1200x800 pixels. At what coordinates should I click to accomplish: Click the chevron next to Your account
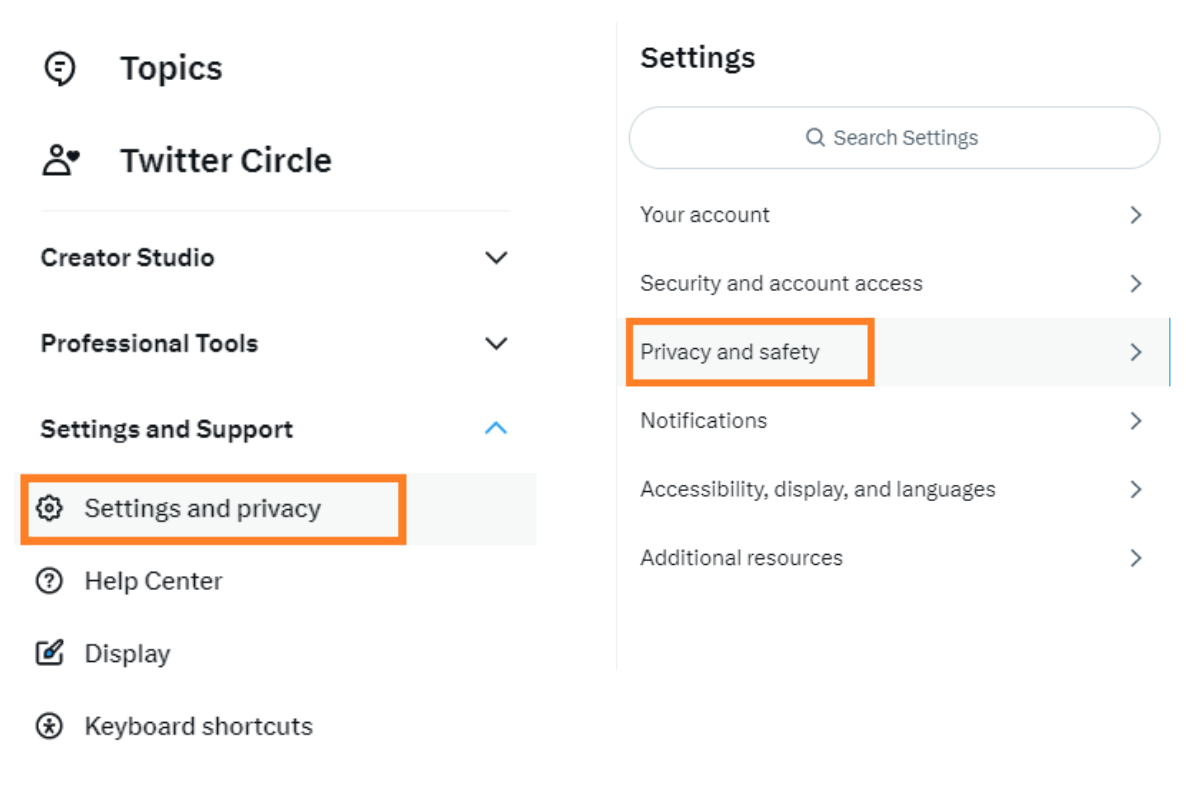click(1135, 214)
